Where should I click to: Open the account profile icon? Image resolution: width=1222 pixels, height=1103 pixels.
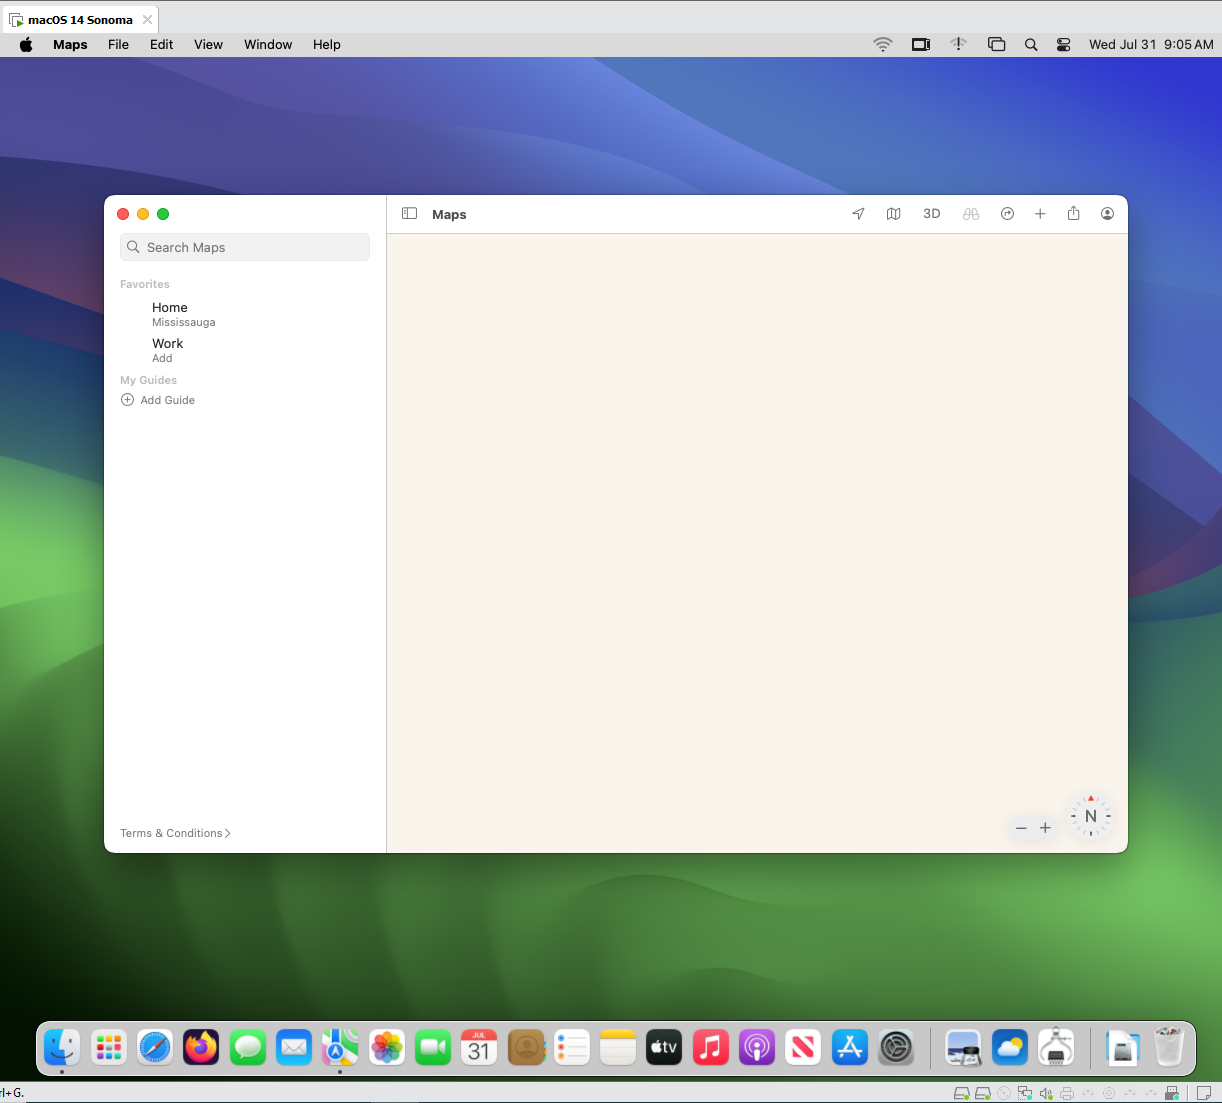click(x=1107, y=214)
